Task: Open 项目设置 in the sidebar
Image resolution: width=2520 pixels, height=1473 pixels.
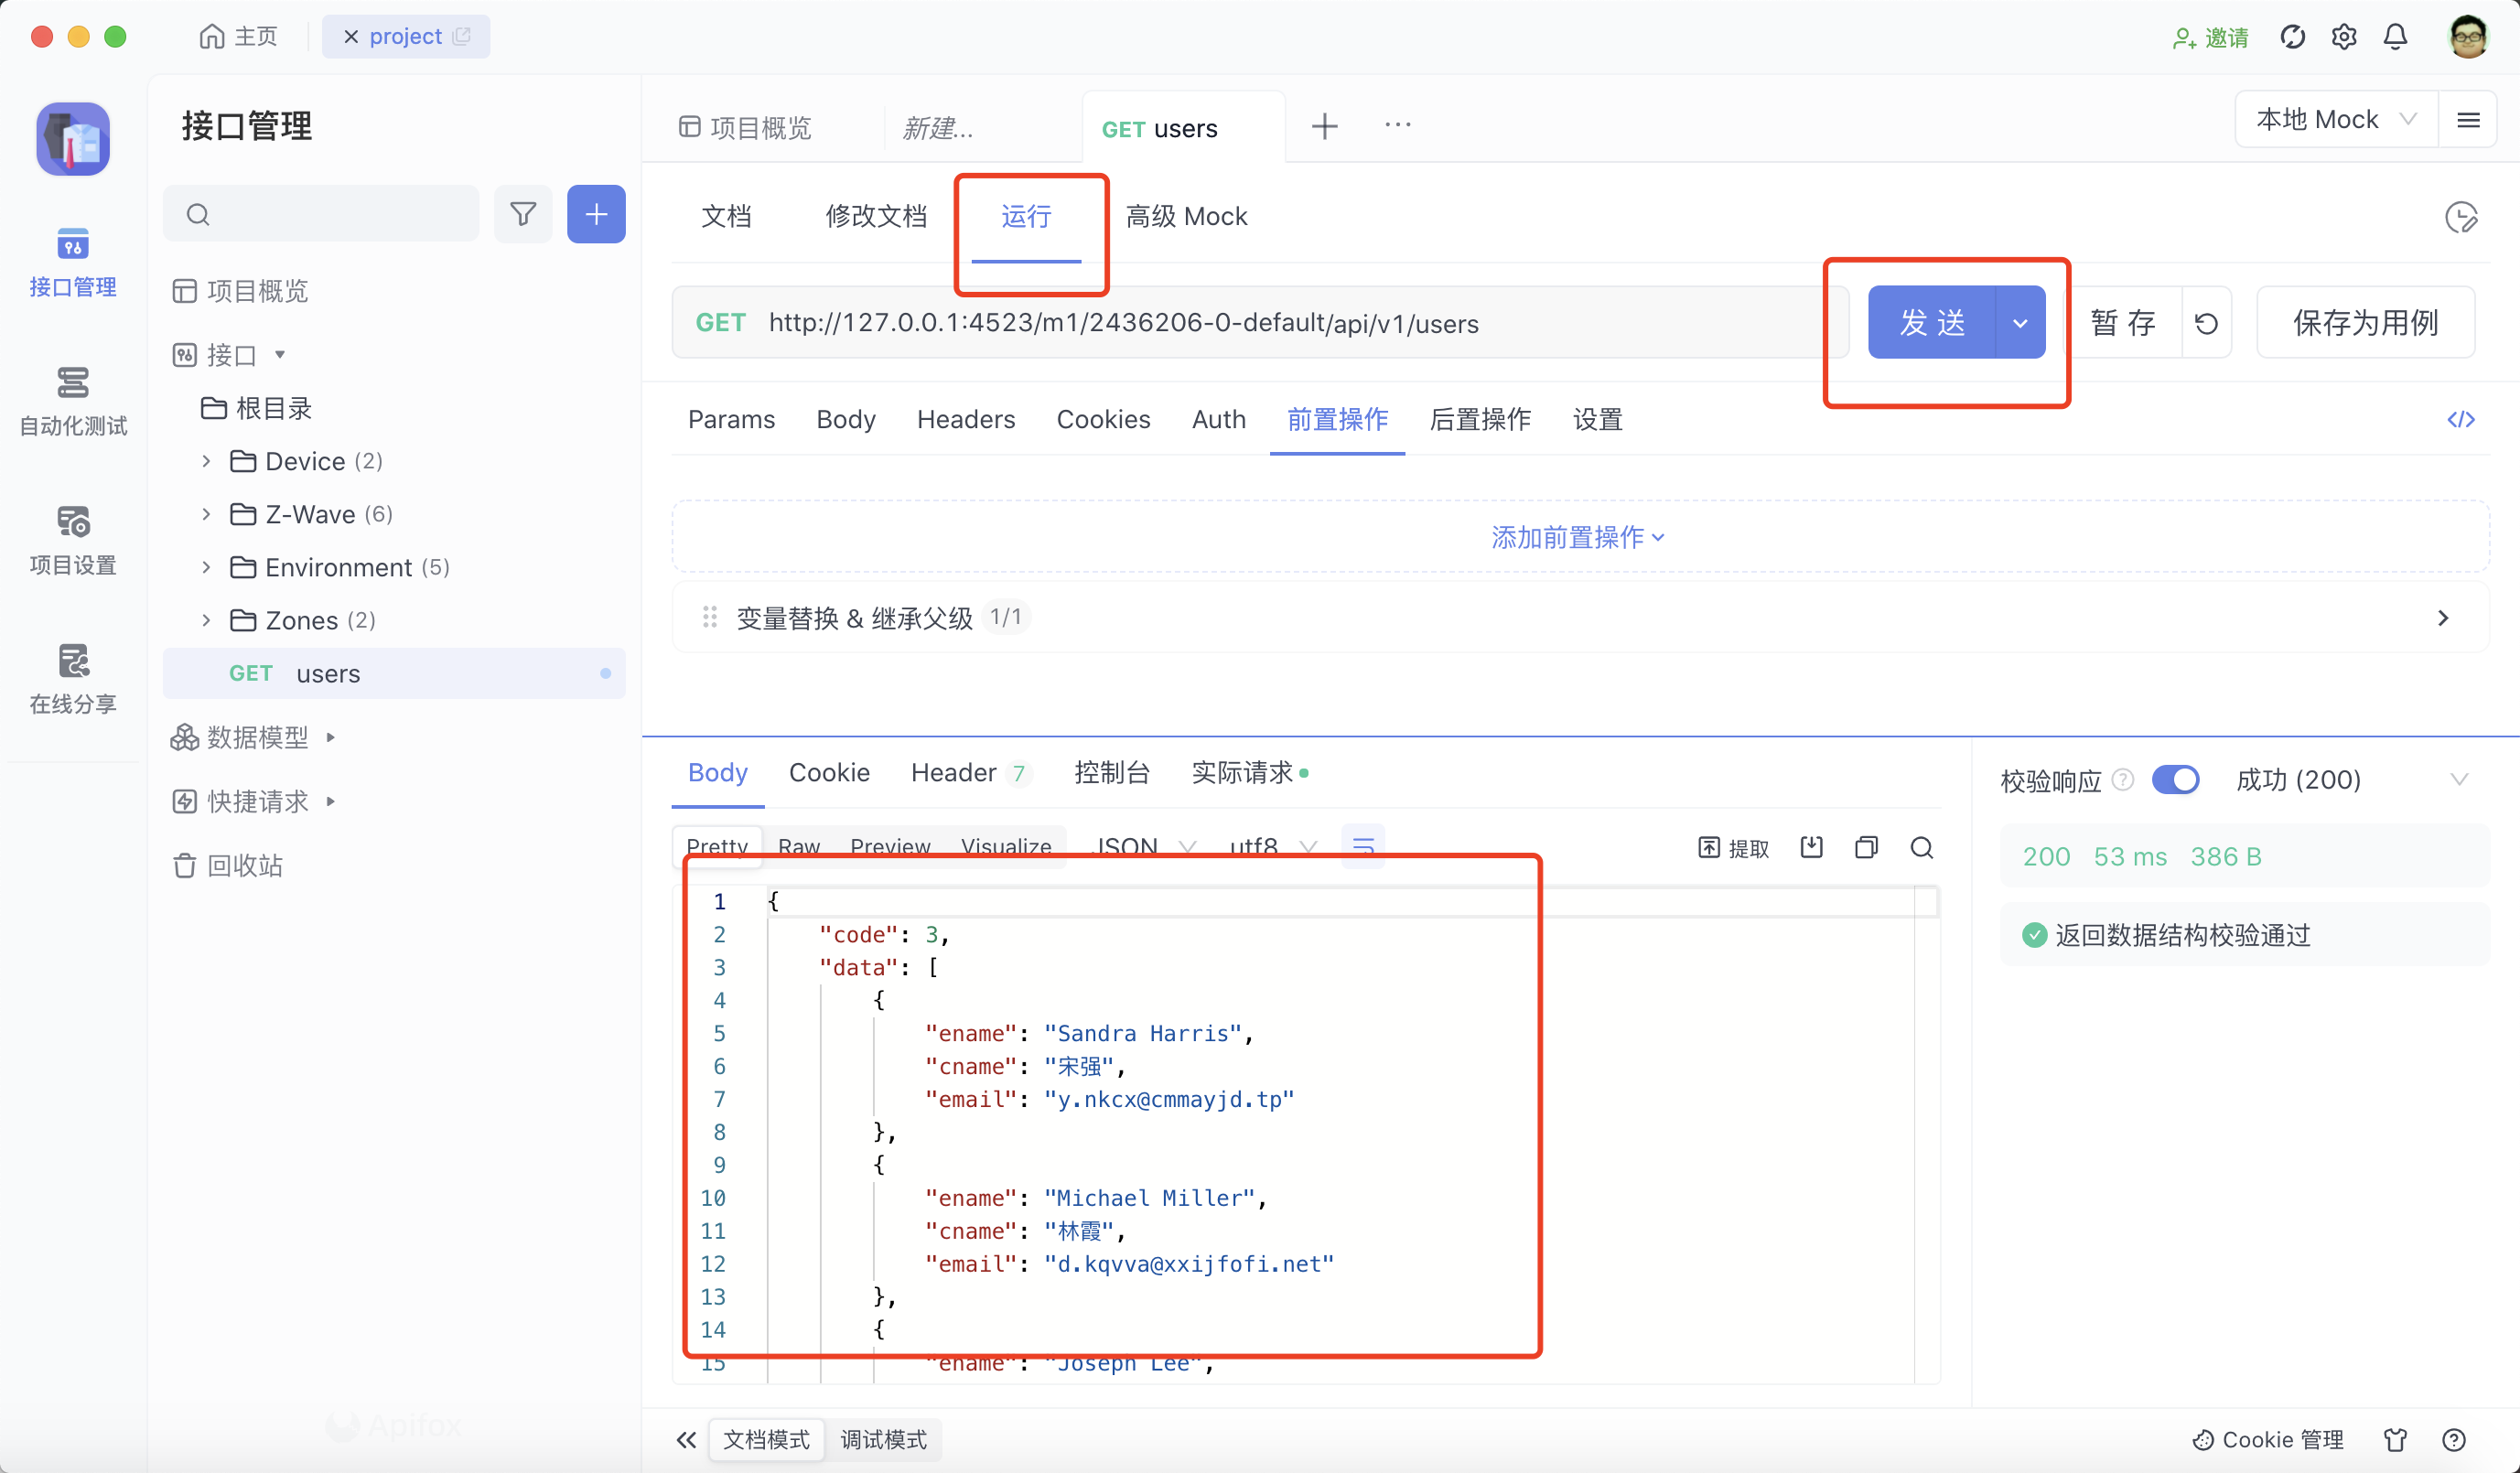Action: click(x=71, y=540)
